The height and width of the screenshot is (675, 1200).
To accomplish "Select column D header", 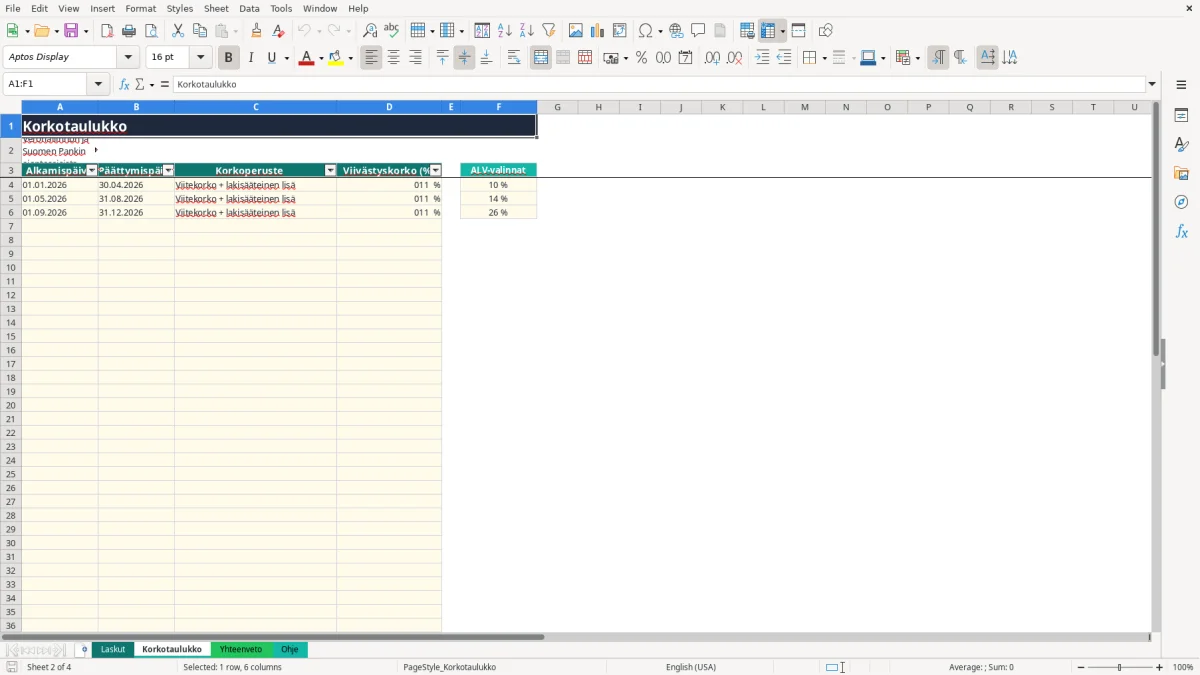I will tap(389, 107).
